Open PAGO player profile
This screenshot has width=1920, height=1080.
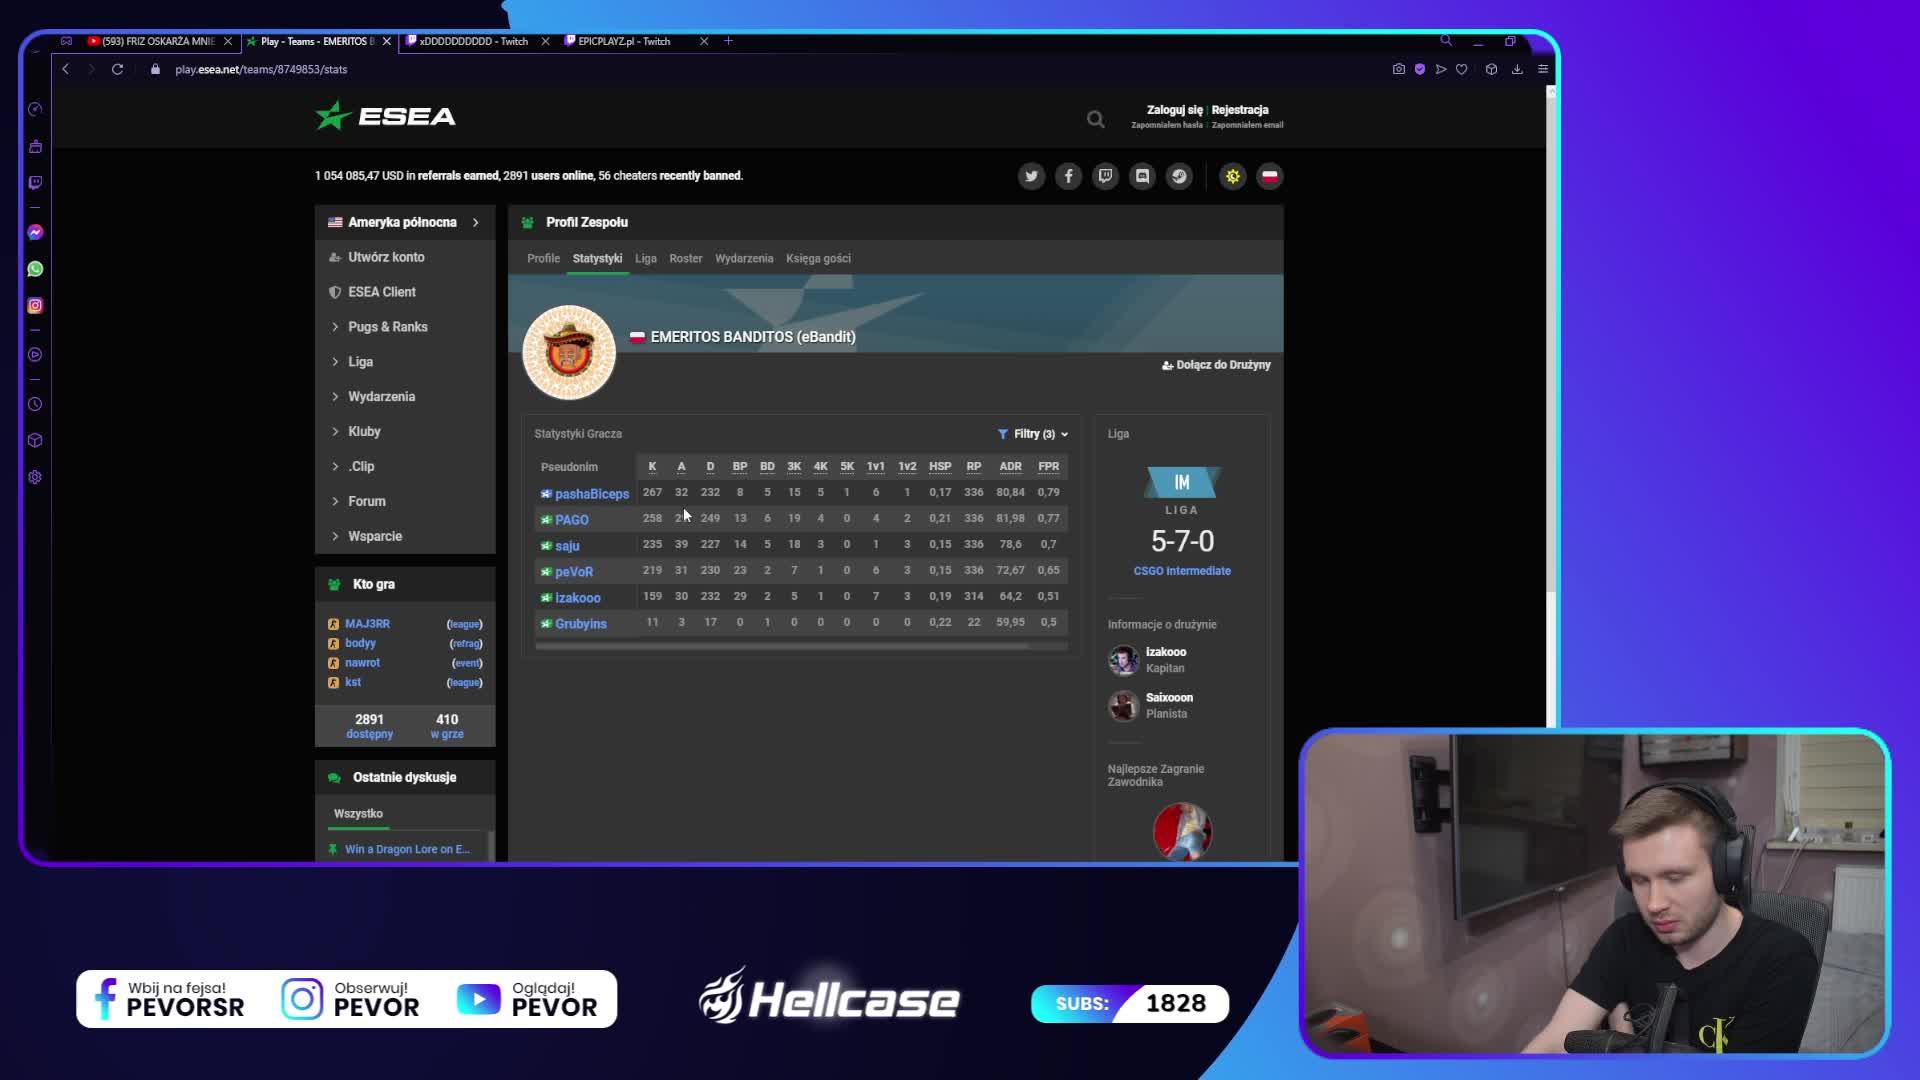(x=572, y=520)
